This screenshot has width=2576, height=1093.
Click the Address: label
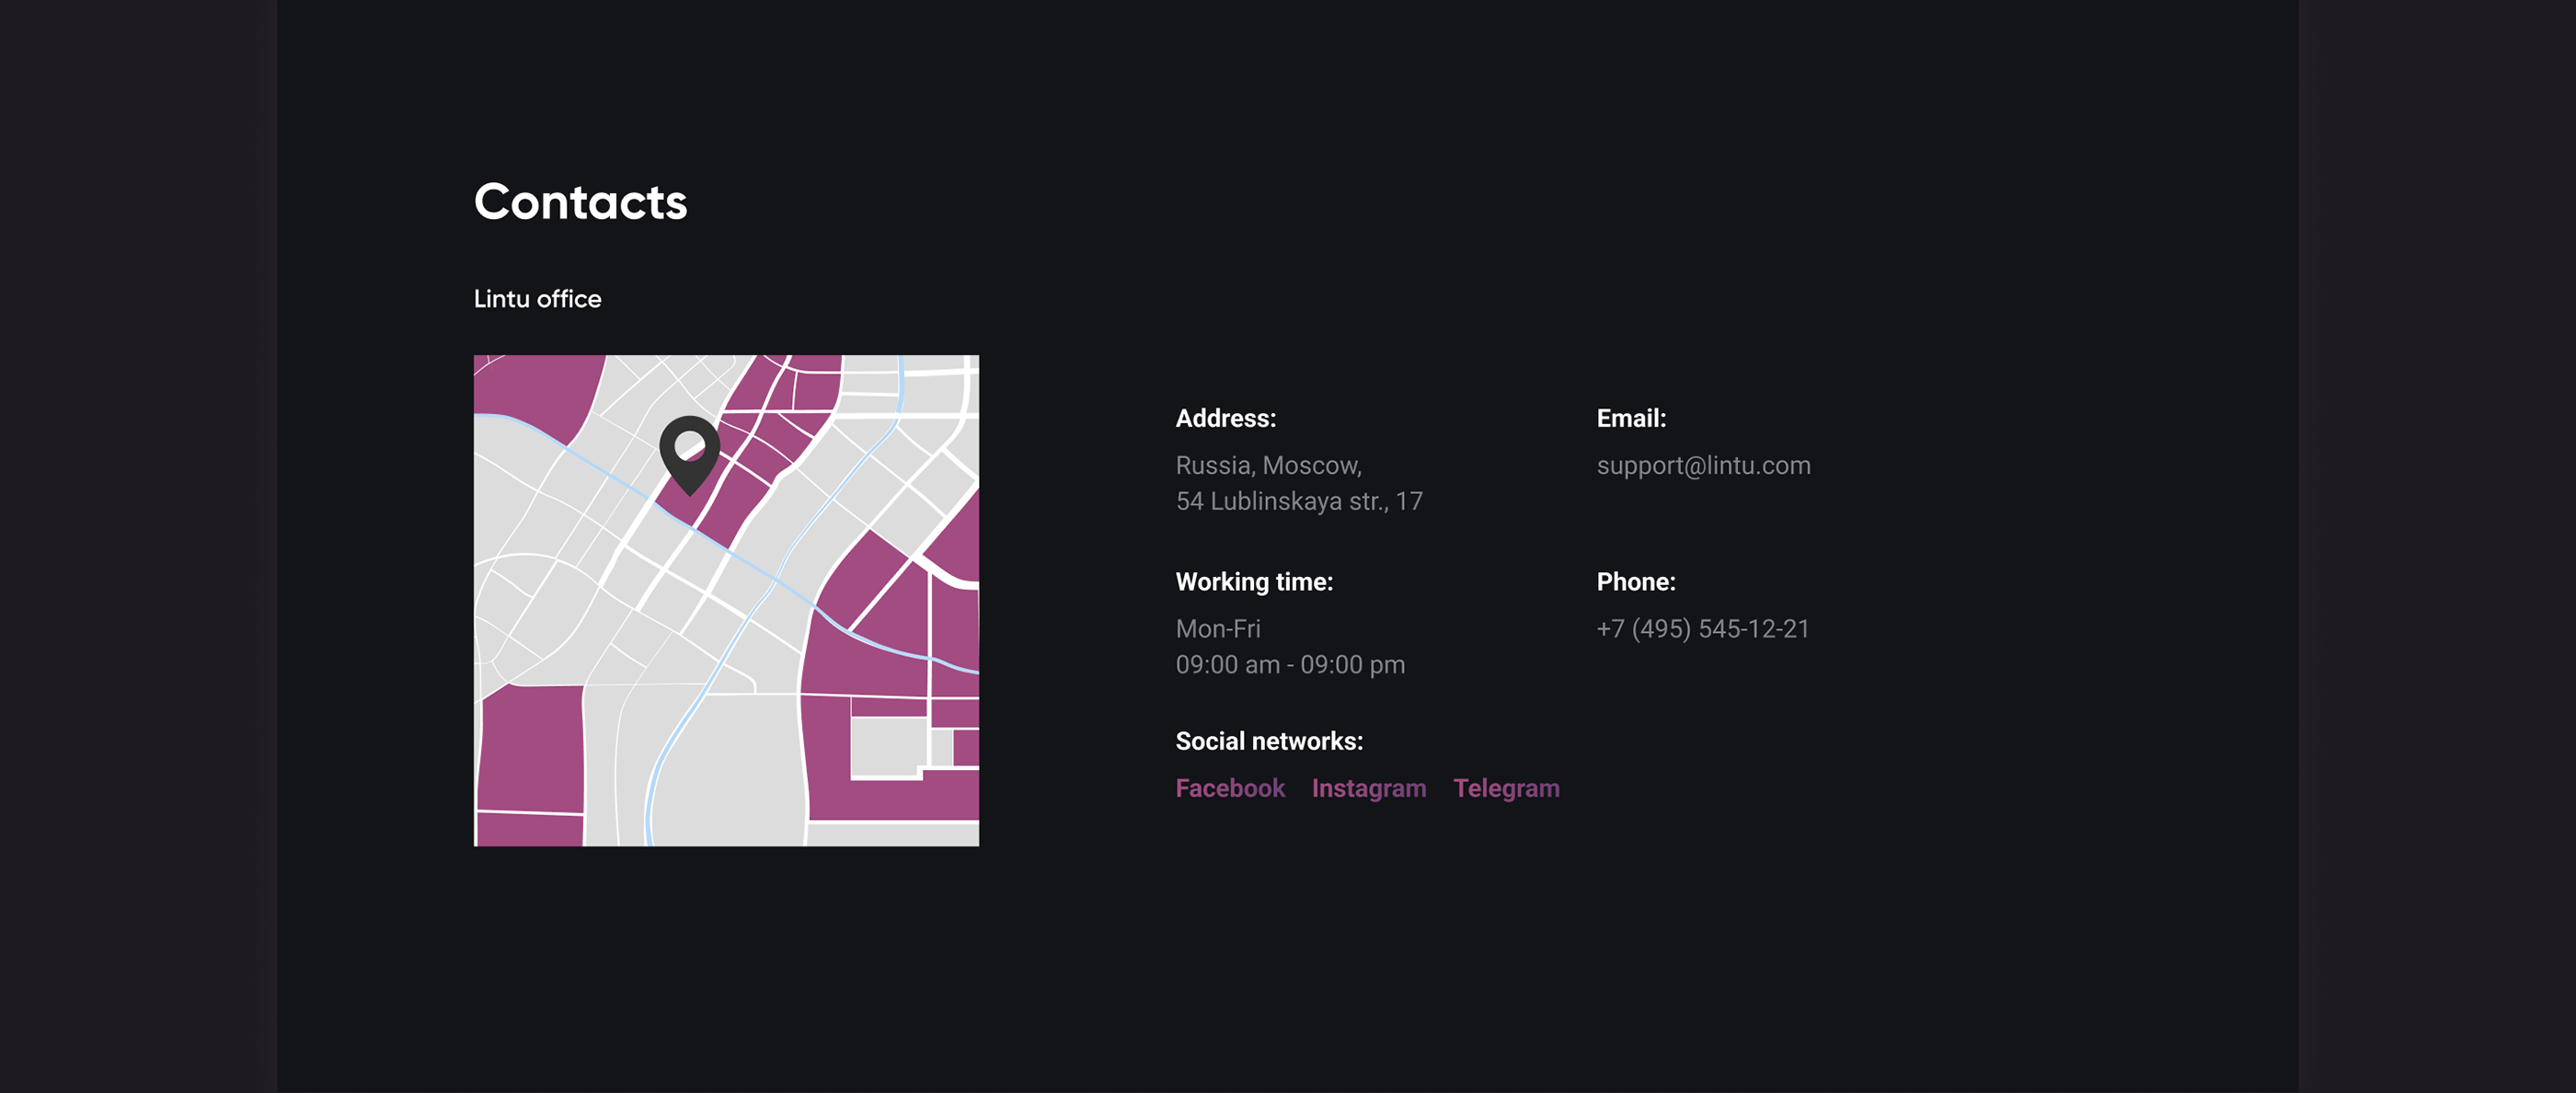coord(1225,418)
